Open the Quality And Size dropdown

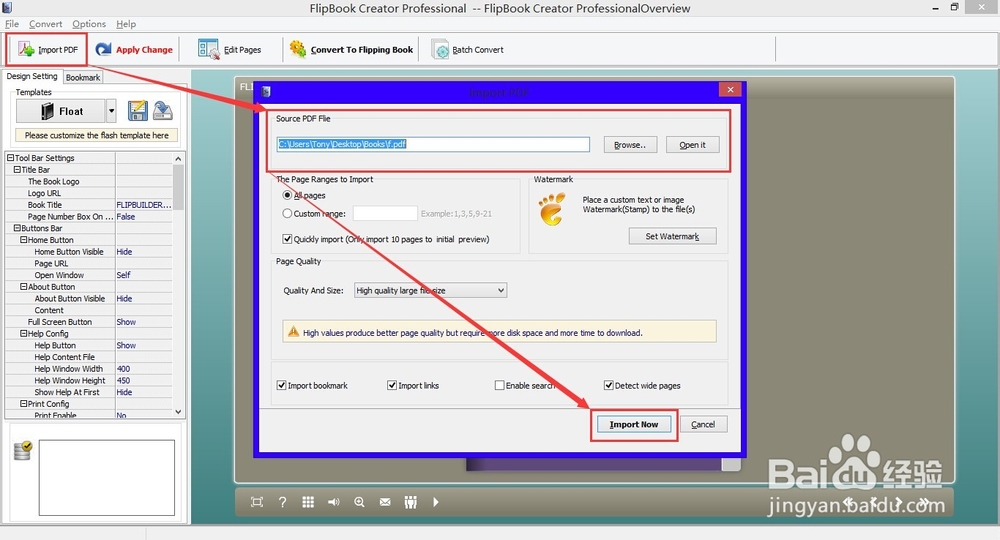(x=430, y=290)
